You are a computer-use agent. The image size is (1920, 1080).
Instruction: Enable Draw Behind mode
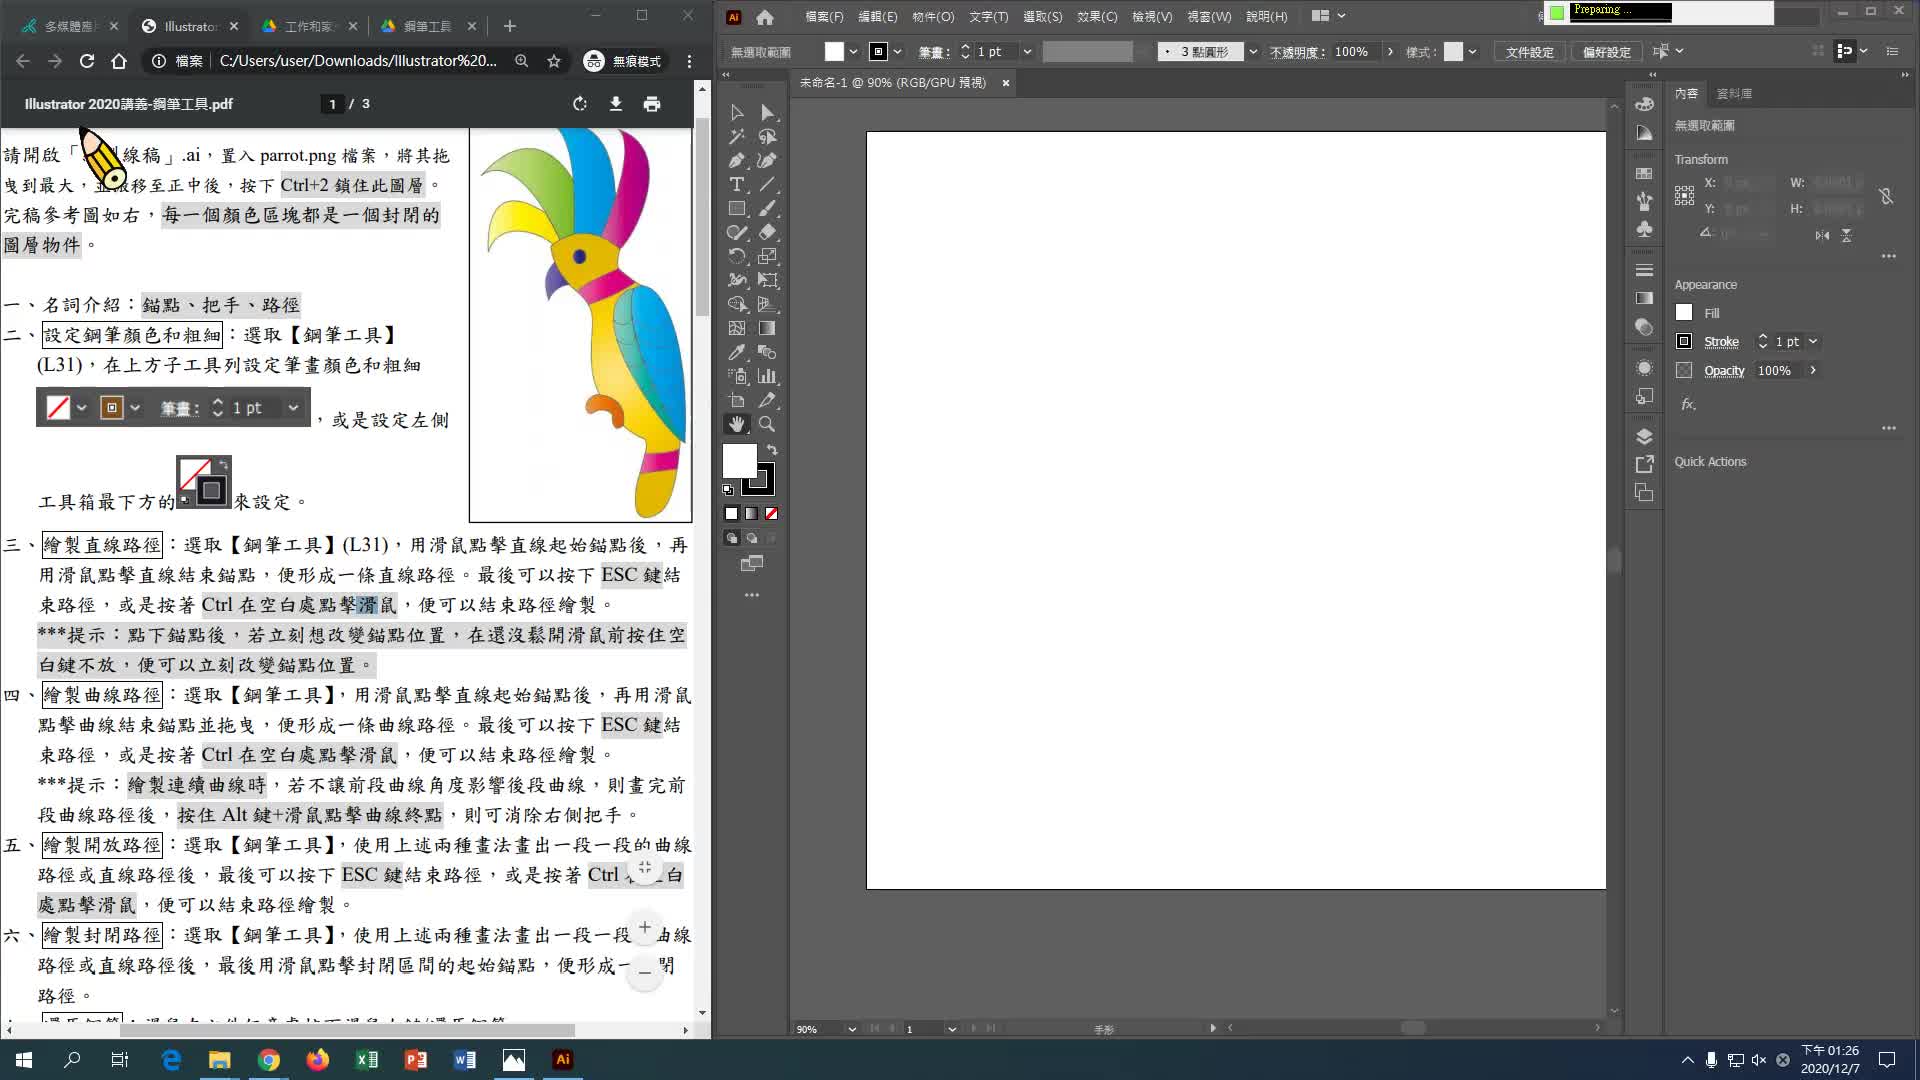(751, 538)
